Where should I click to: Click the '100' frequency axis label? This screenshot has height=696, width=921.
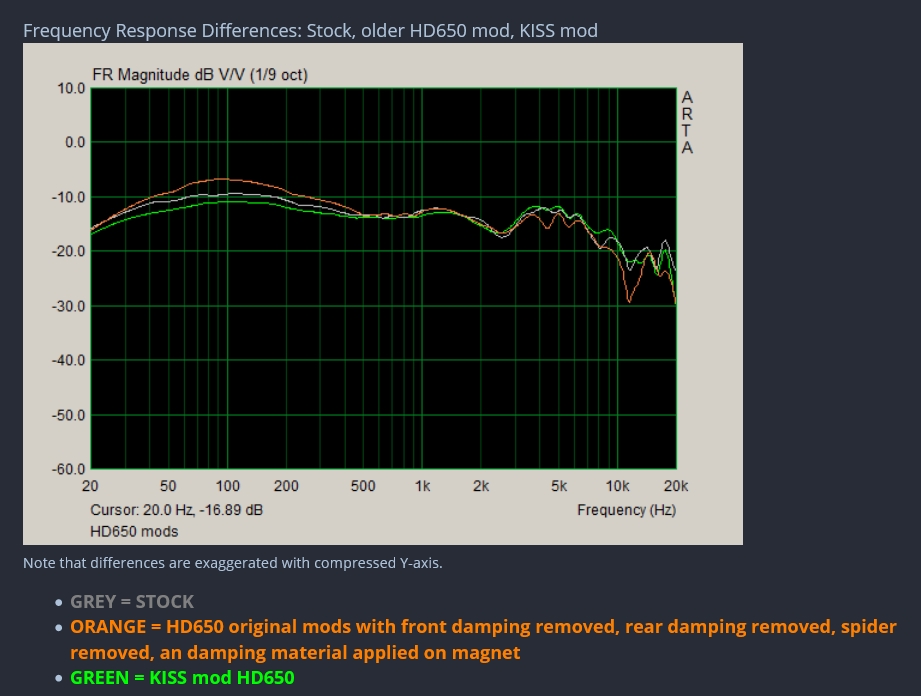click(227, 486)
